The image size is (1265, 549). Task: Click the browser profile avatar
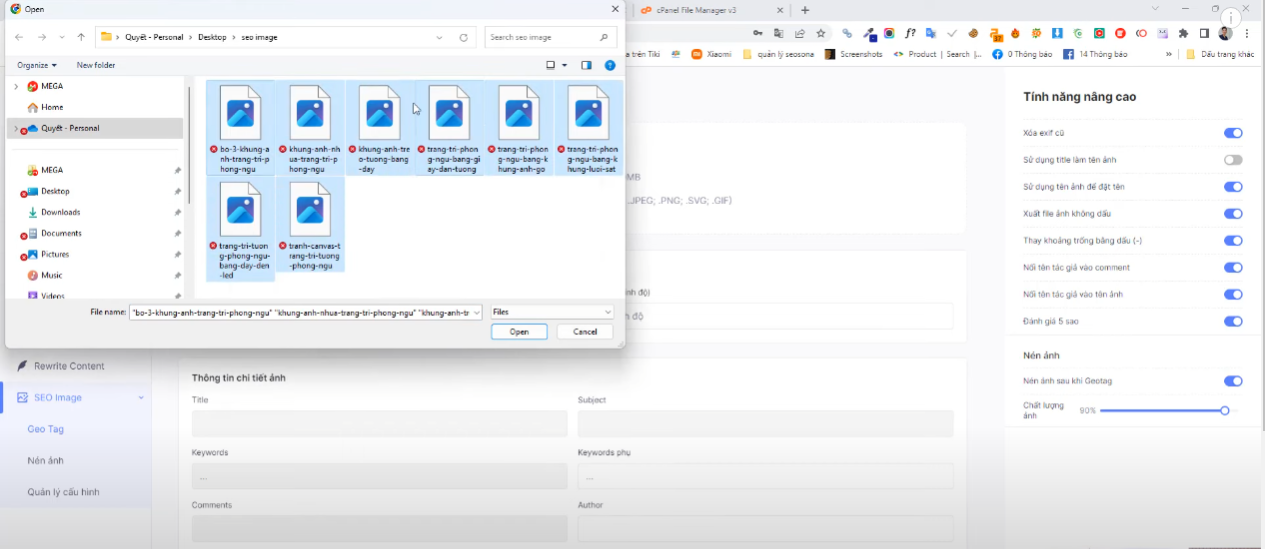point(1225,33)
